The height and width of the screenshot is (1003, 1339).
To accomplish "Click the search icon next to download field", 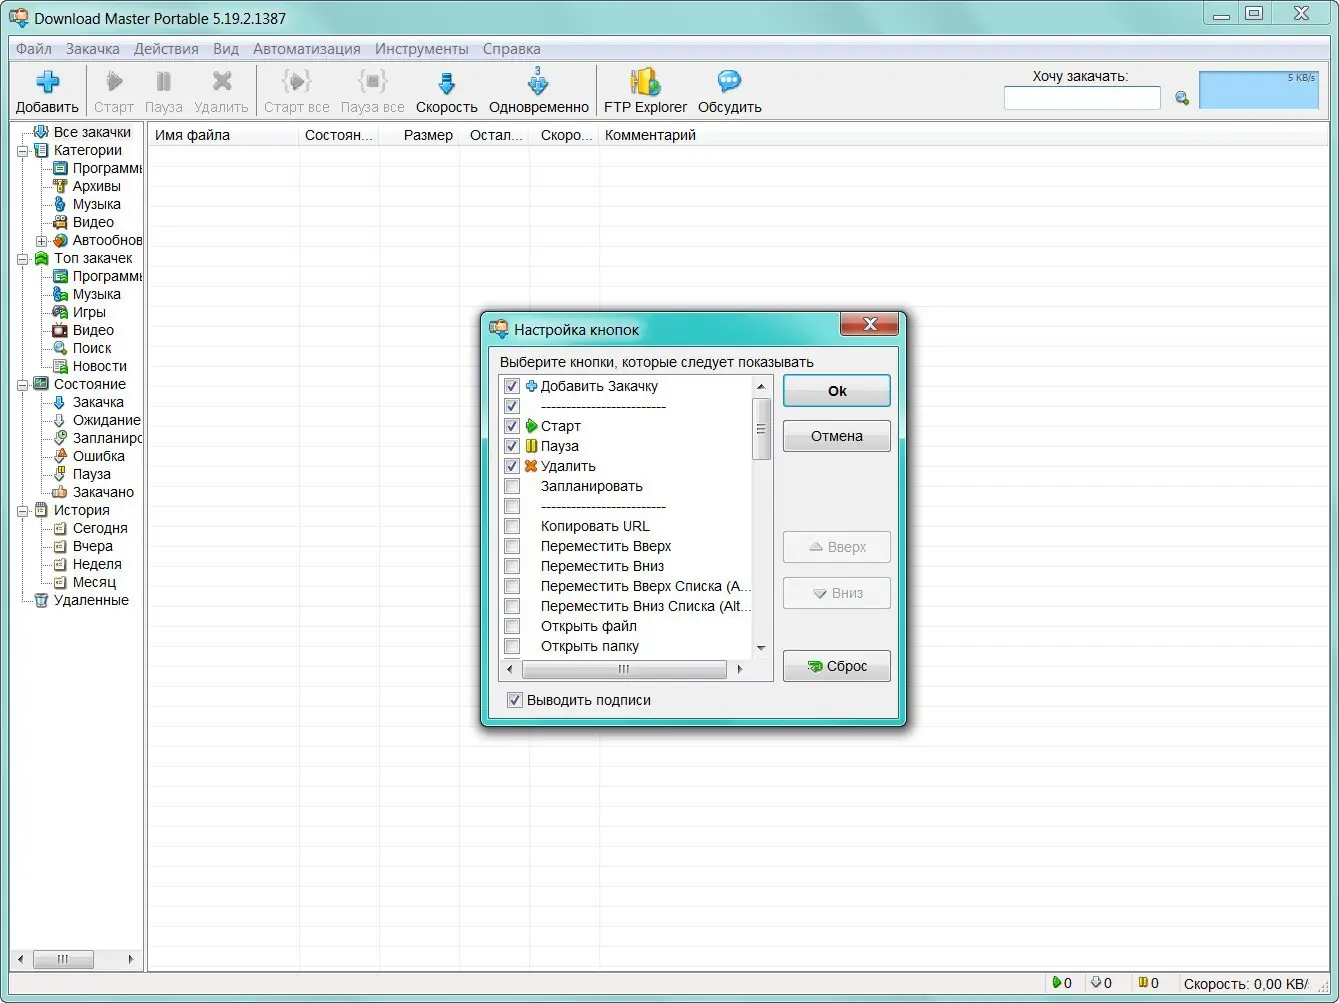I will pyautogui.click(x=1182, y=98).
